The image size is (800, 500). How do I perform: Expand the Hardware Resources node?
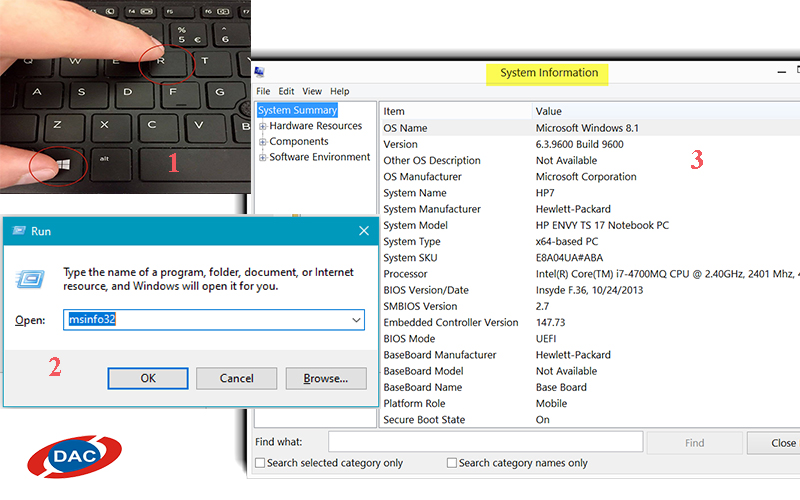[x=263, y=126]
